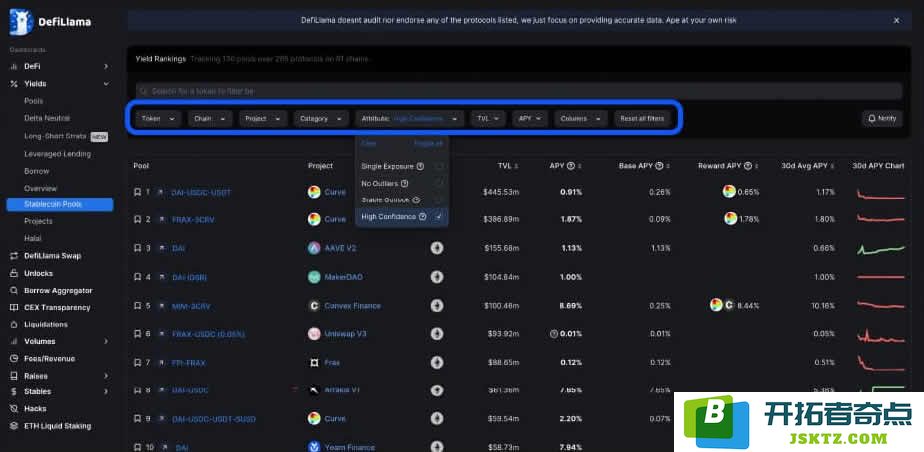The height and width of the screenshot is (452, 924).
Task: Uncheck High Confidence attribute
Action: click(x=439, y=217)
